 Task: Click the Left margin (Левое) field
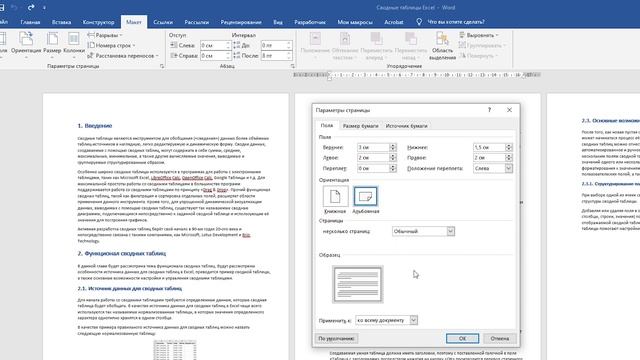tap(373, 158)
